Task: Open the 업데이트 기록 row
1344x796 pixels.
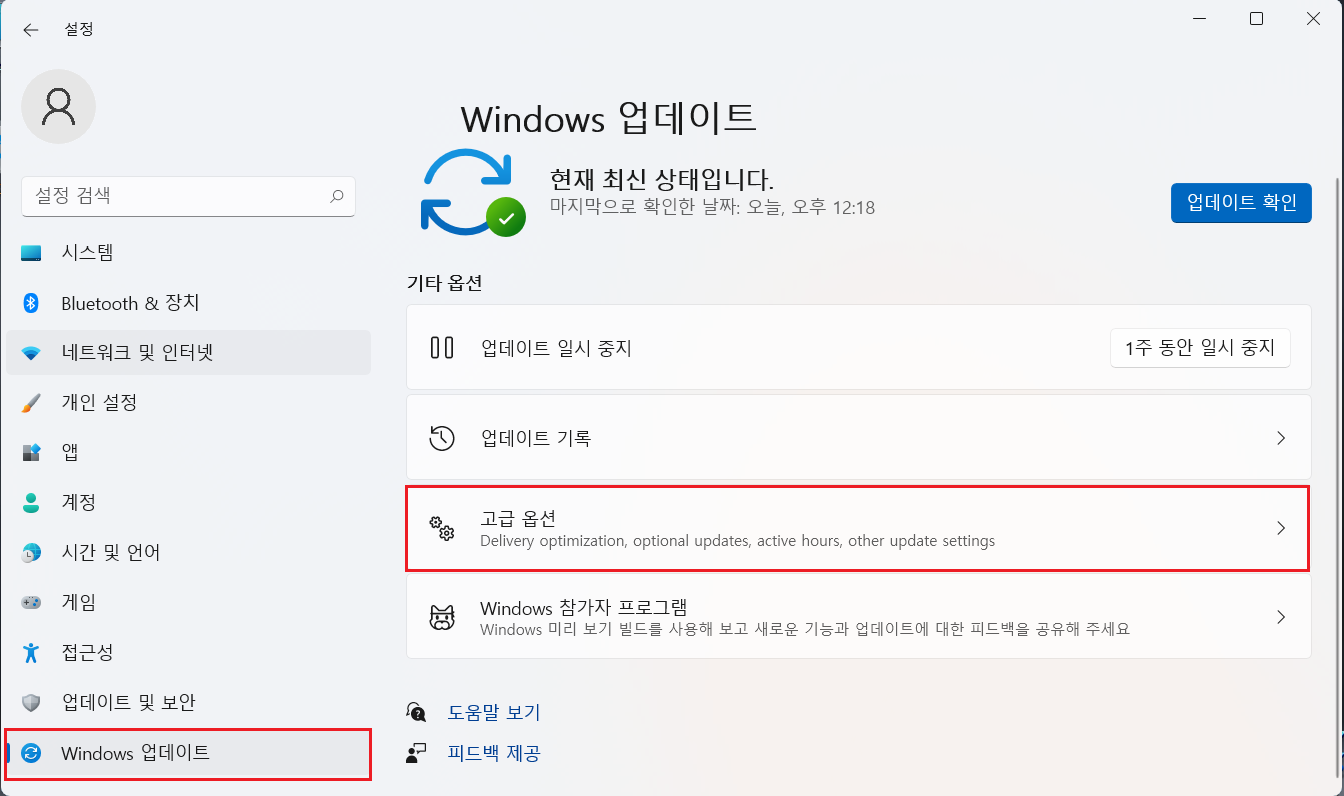Action: (859, 438)
